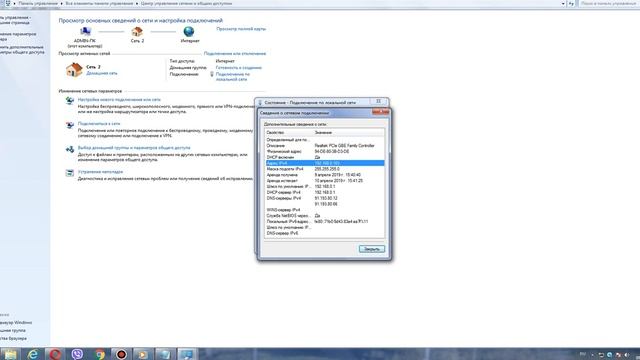640x360 pixels.
Task: Launch Internet Explorer from the taskbar
Action: click(33, 354)
